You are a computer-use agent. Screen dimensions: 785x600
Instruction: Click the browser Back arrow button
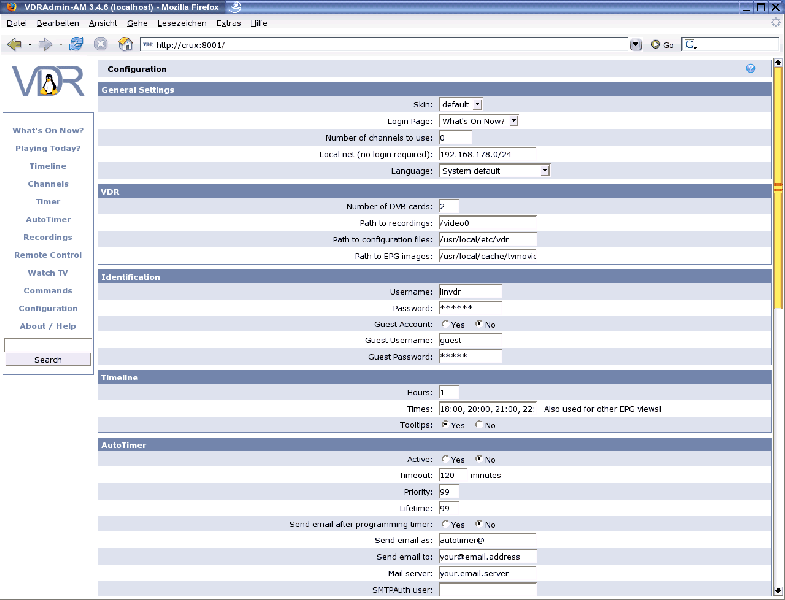click(14, 44)
